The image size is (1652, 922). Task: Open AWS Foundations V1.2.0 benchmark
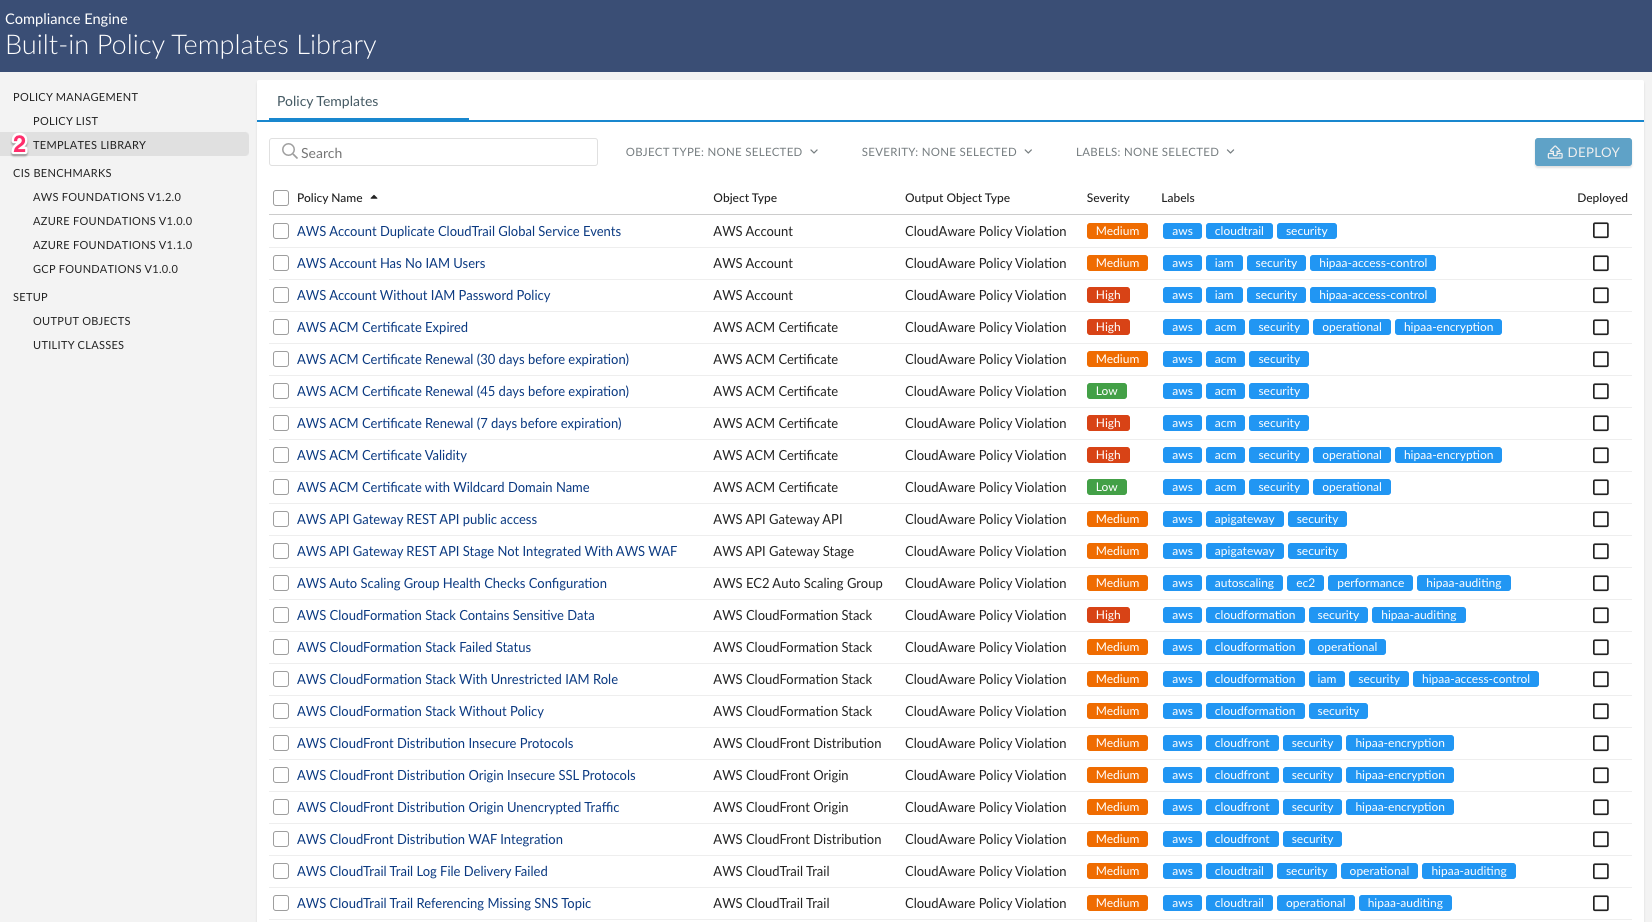click(x=107, y=197)
